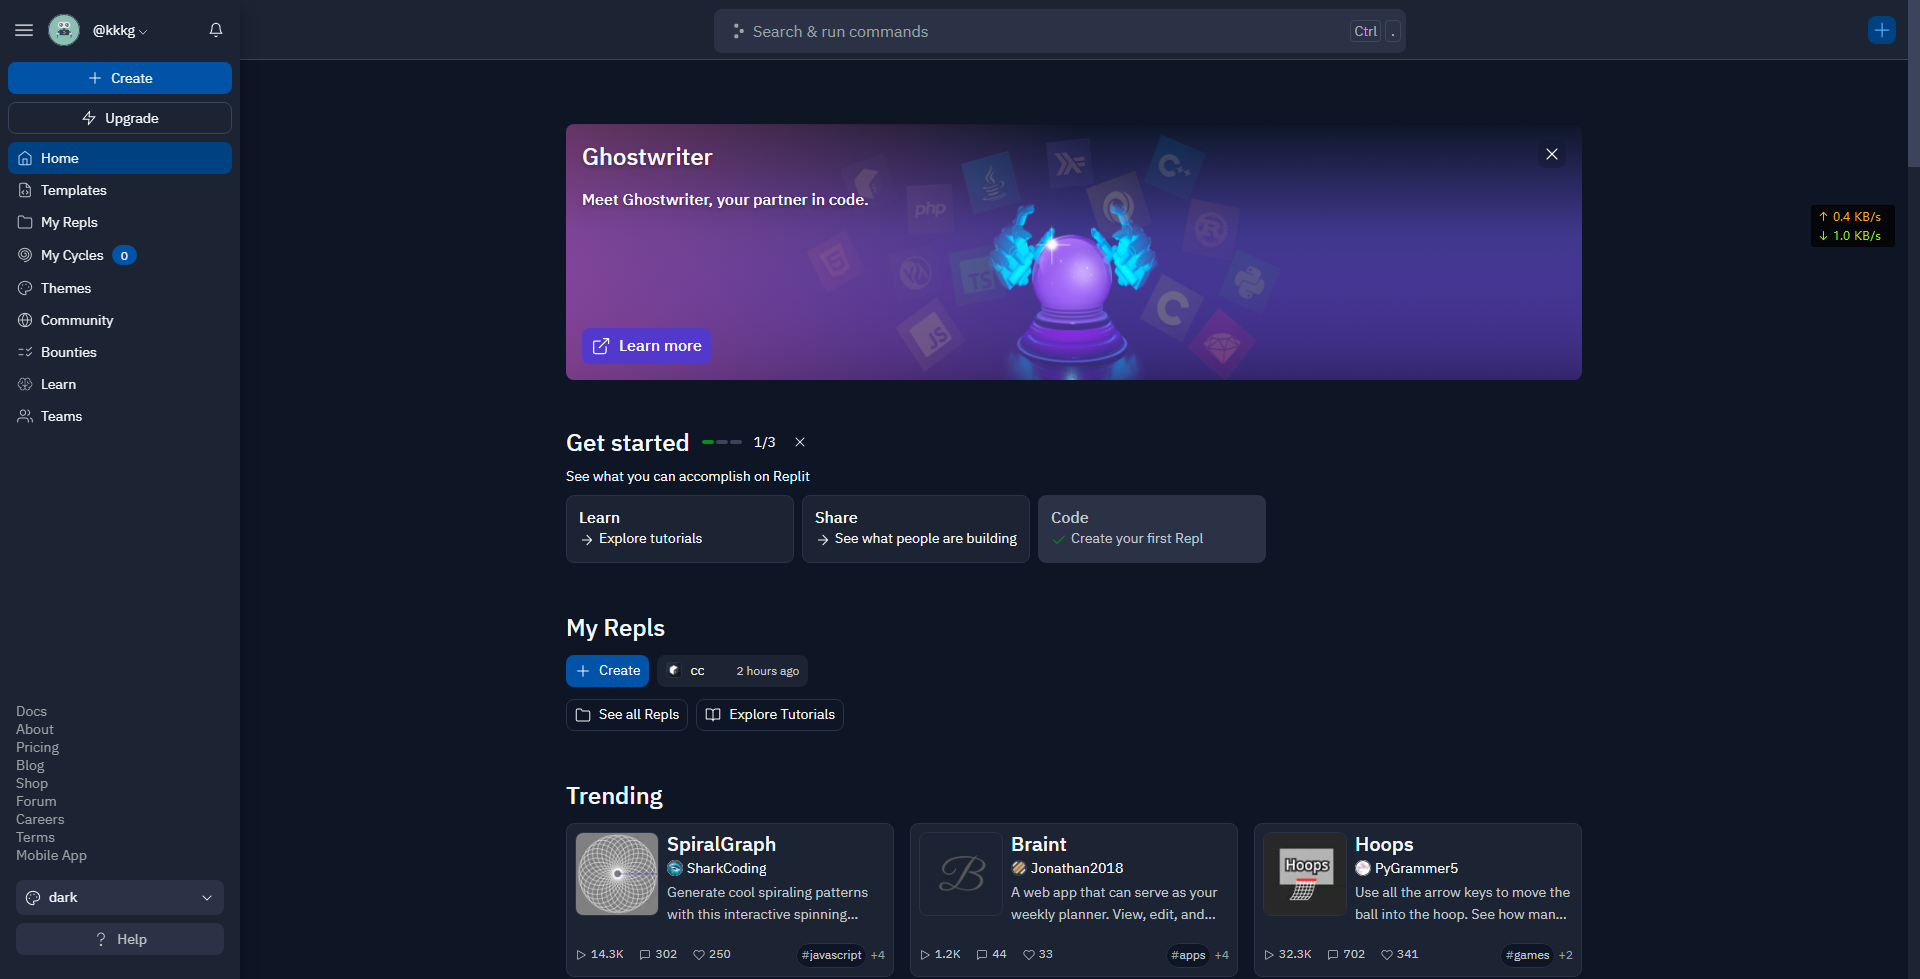Image resolution: width=1920 pixels, height=979 pixels.
Task: Click the SpiralGraph comments icon
Action: pos(645,955)
